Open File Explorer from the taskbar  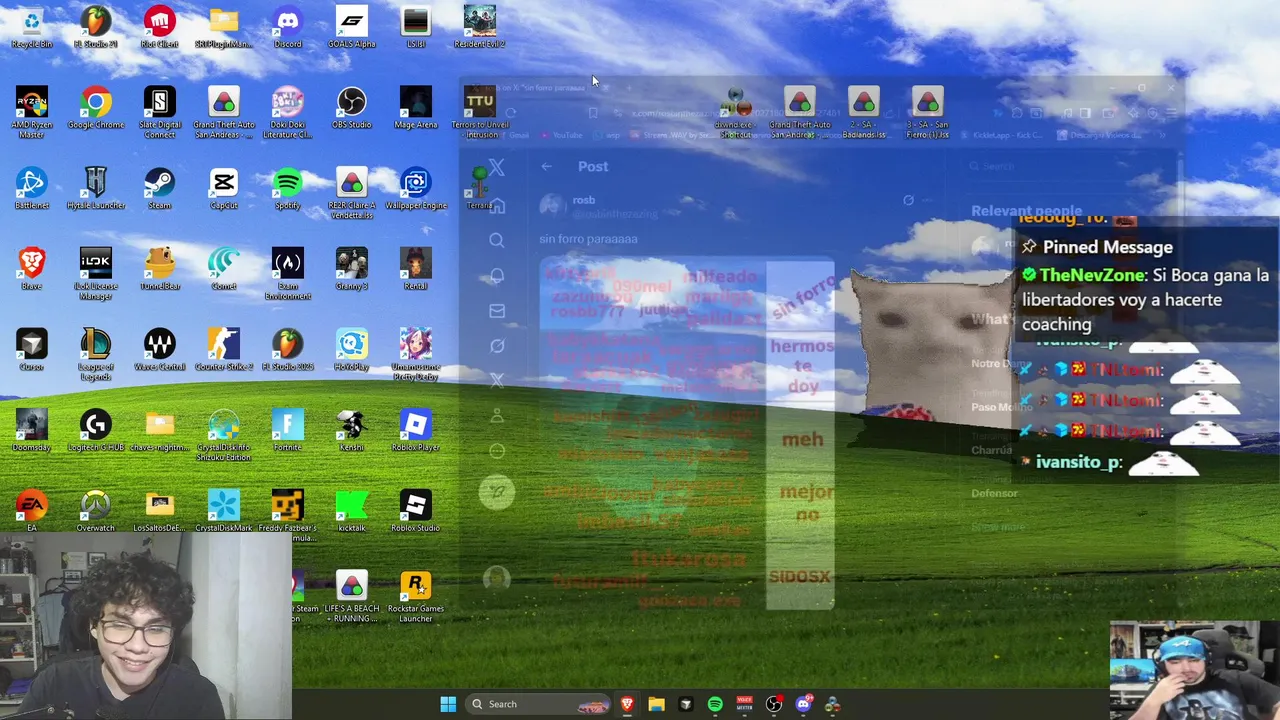[656, 704]
